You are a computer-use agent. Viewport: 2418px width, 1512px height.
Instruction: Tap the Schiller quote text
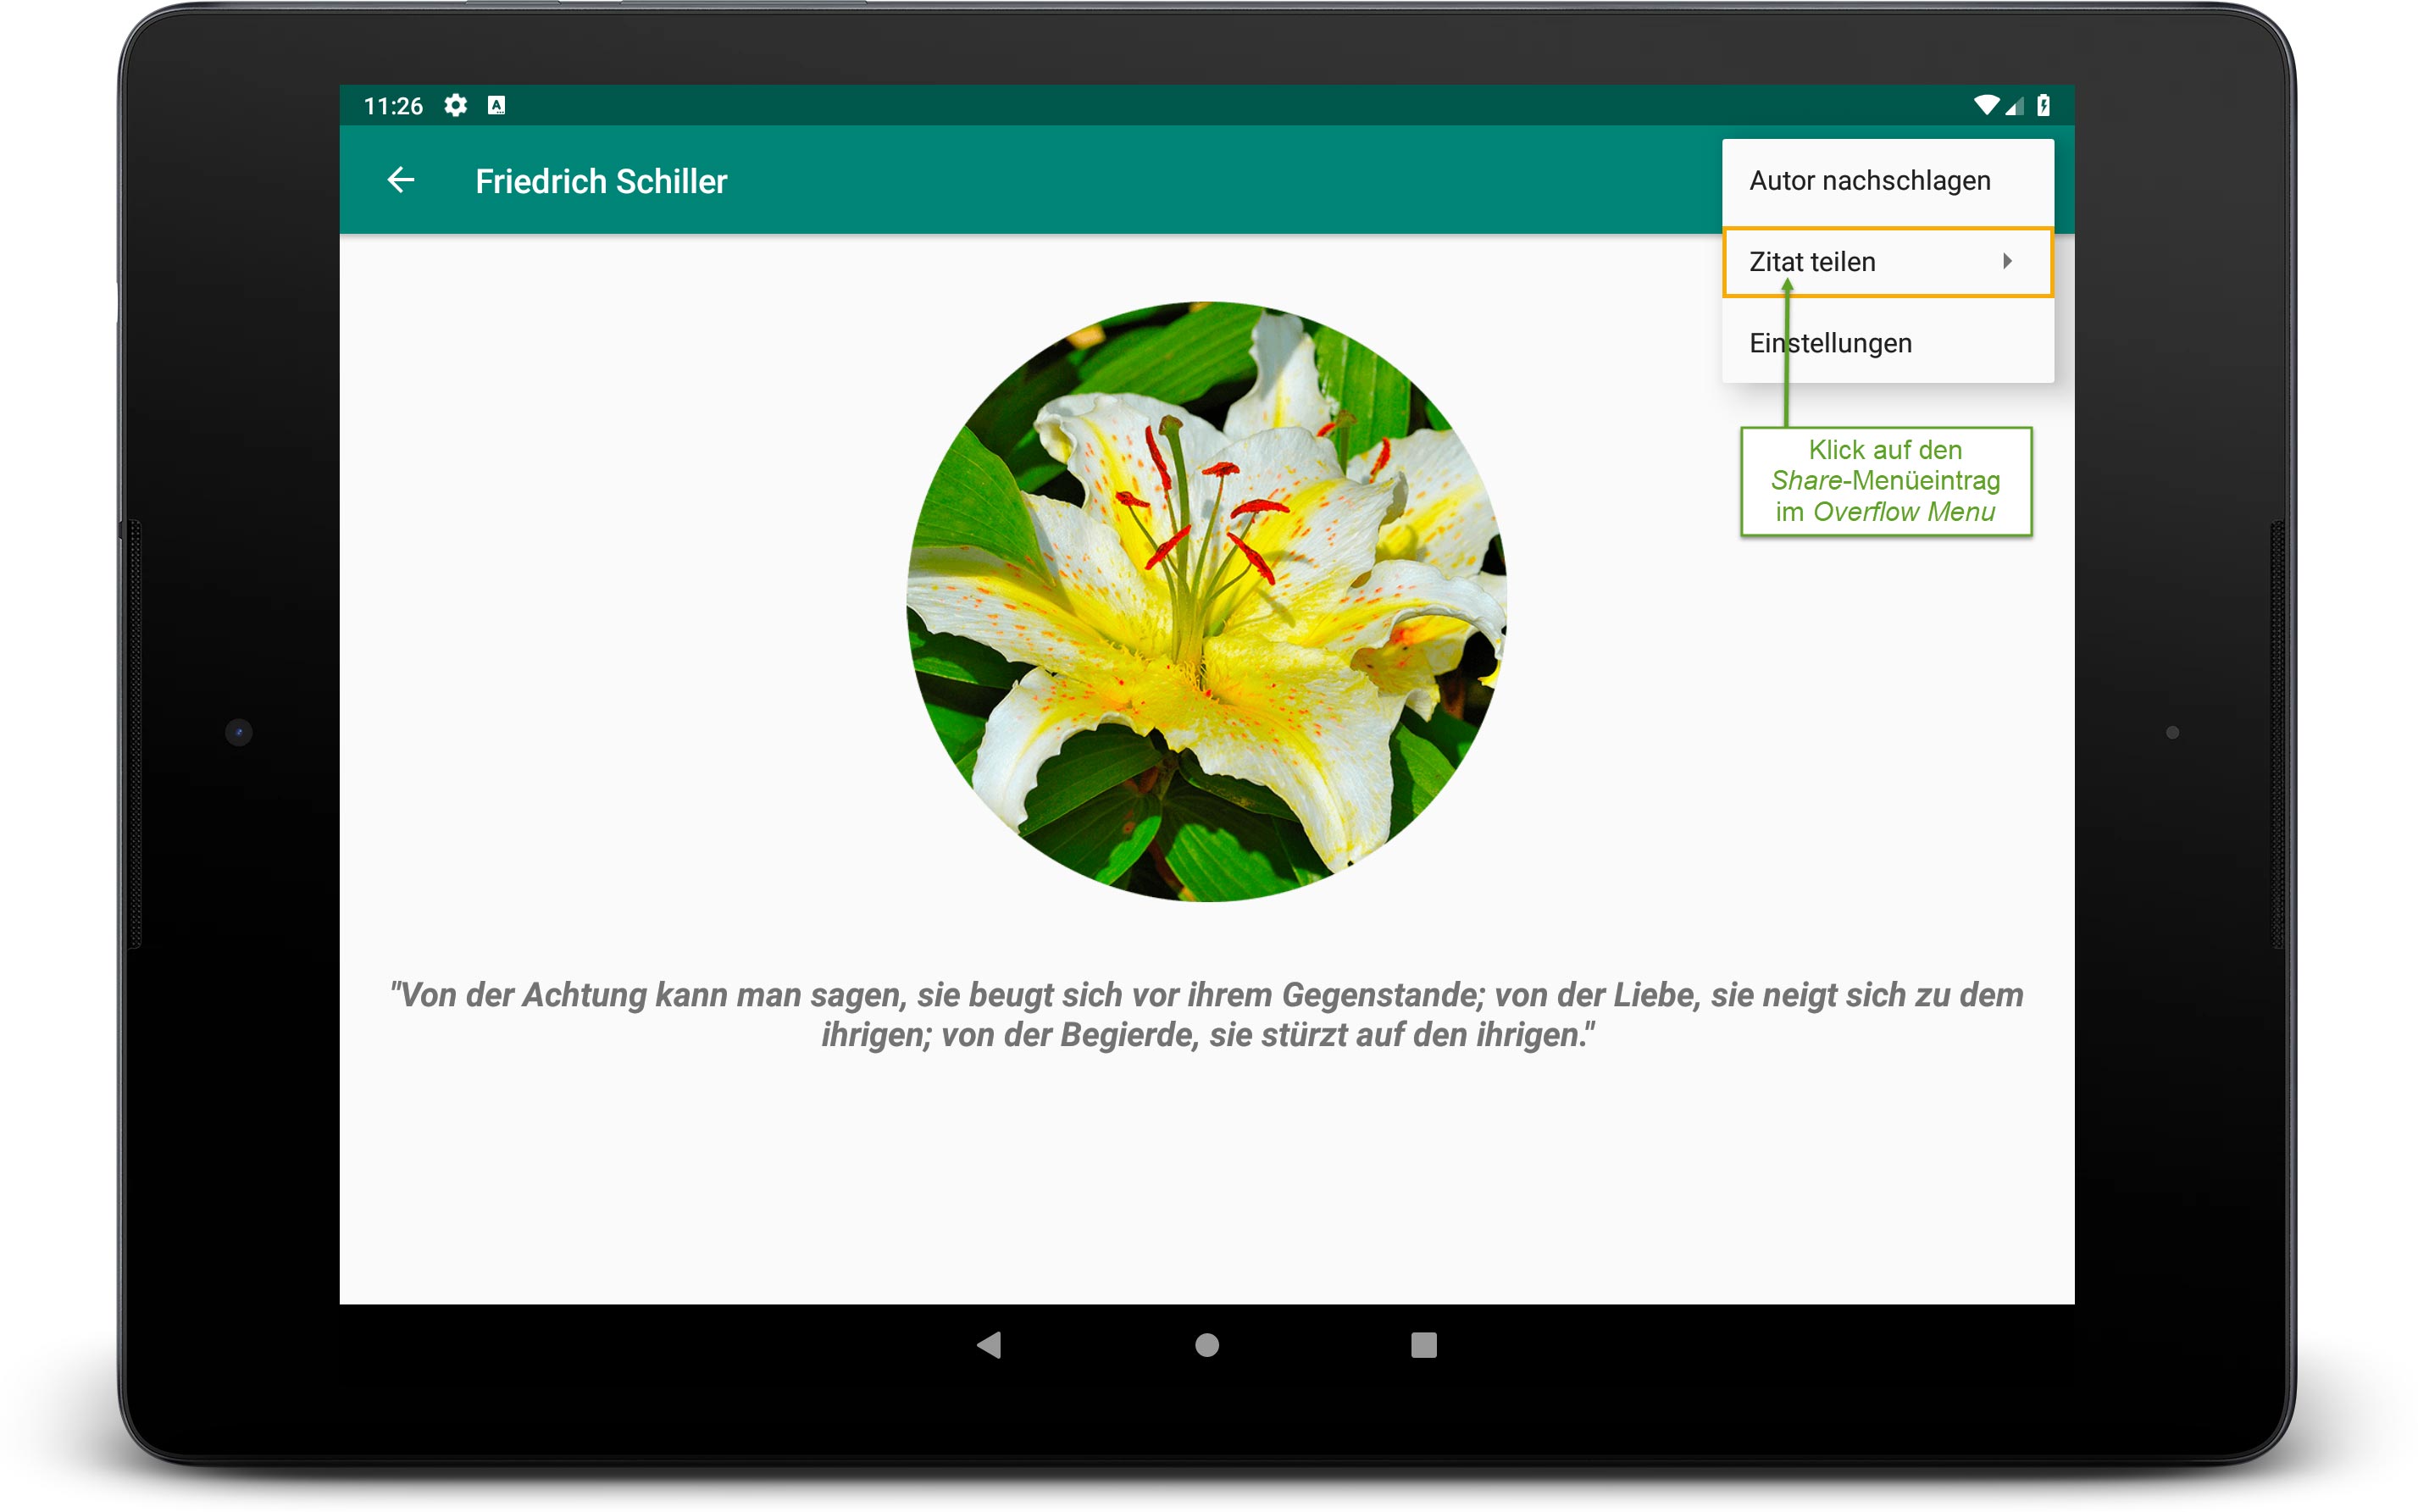[x=1206, y=1014]
